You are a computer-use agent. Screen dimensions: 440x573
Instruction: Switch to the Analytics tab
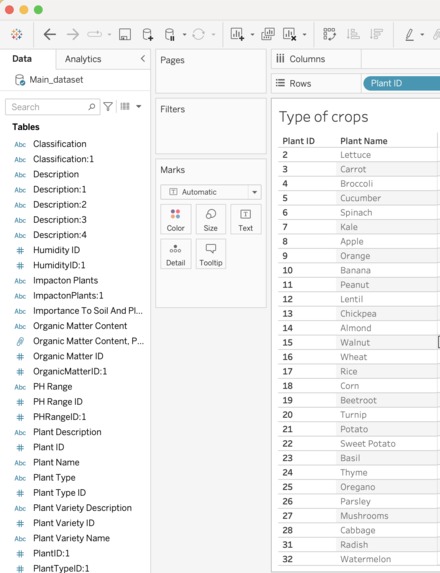[83, 59]
